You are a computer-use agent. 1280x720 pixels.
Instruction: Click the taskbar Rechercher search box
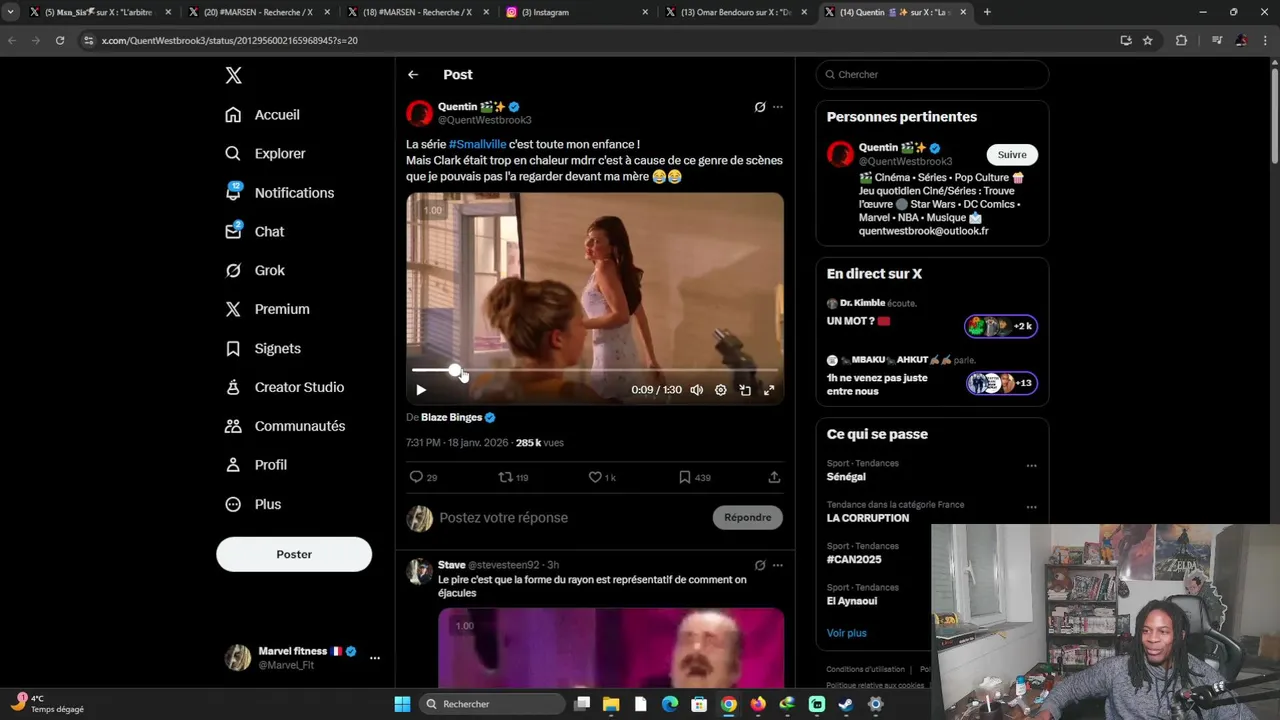(491, 704)
